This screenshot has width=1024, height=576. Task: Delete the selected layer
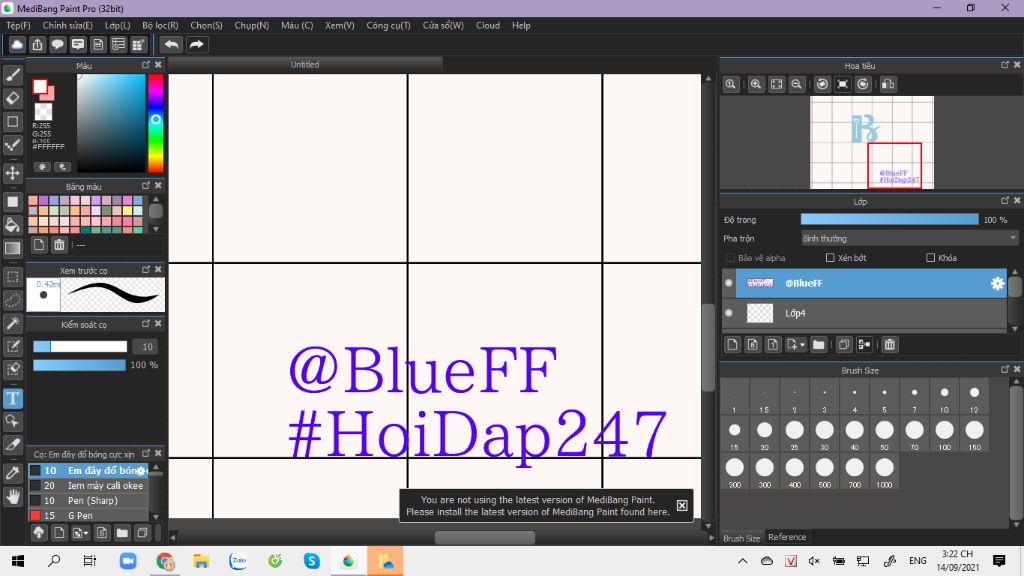[889, 345]
